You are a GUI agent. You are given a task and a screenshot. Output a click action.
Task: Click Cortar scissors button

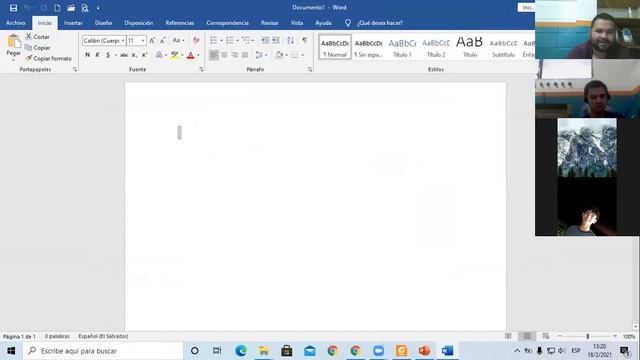click(x=37, y=37)
